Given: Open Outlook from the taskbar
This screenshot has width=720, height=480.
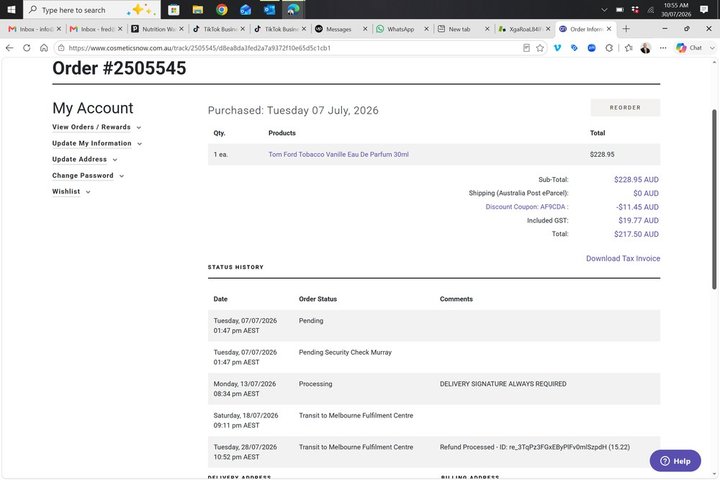Looking at the screenshot, I should pos(270,9).
